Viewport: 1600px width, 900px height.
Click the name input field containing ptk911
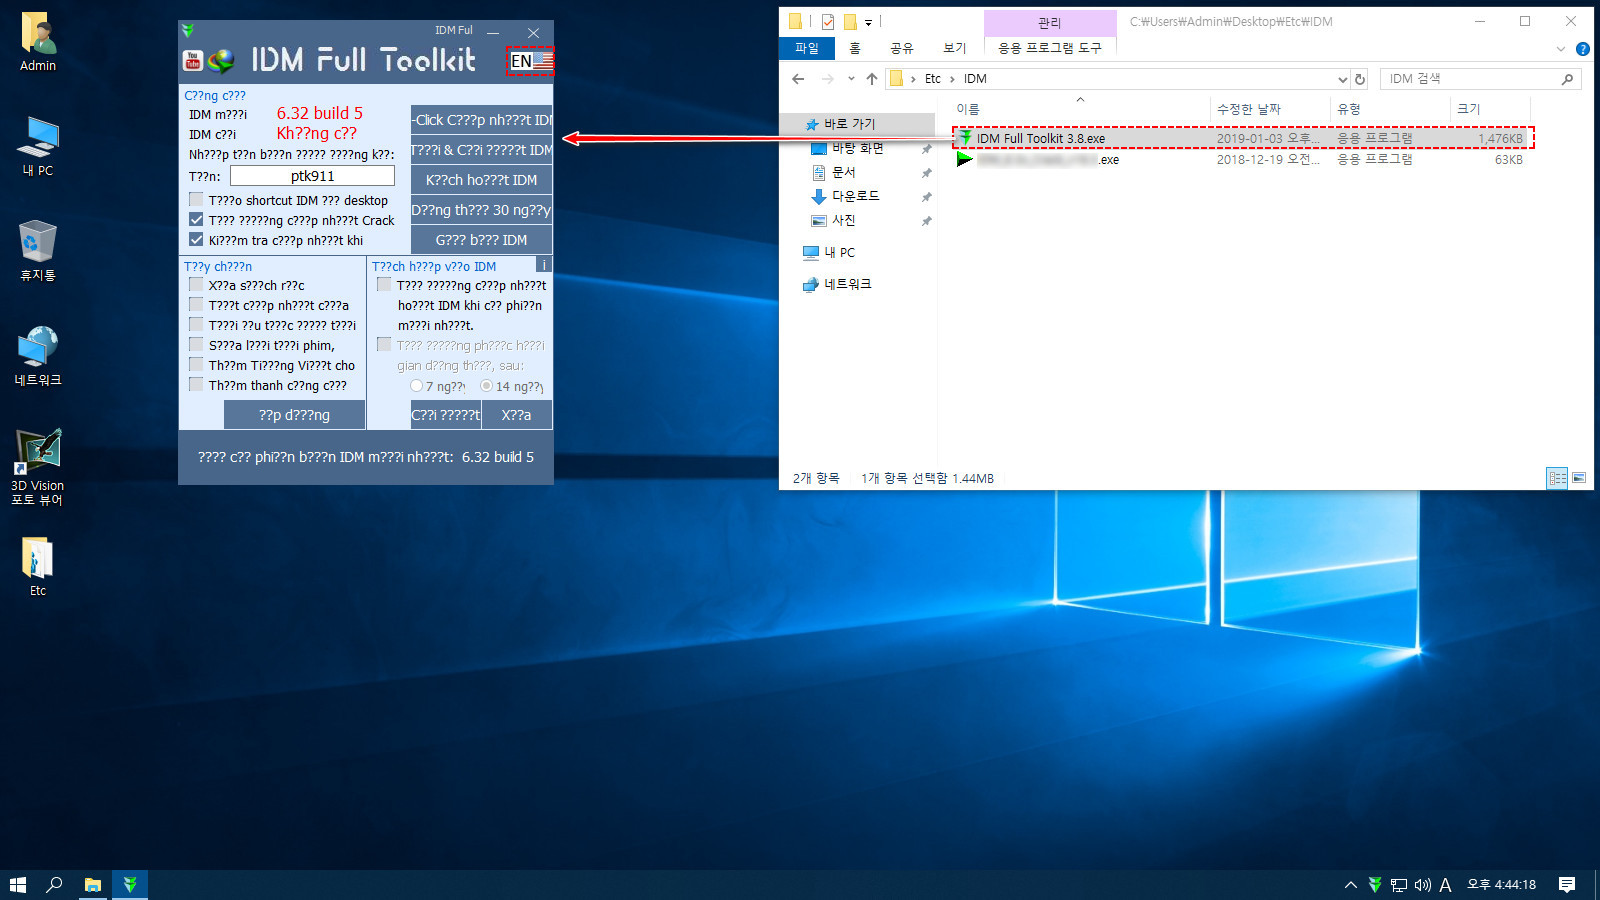click(312, 176)
